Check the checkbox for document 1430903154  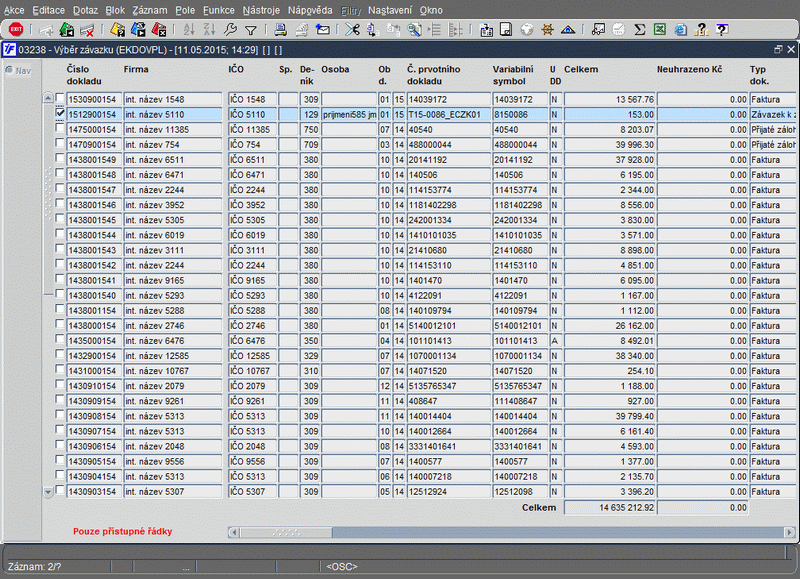(x=60, y=490)
